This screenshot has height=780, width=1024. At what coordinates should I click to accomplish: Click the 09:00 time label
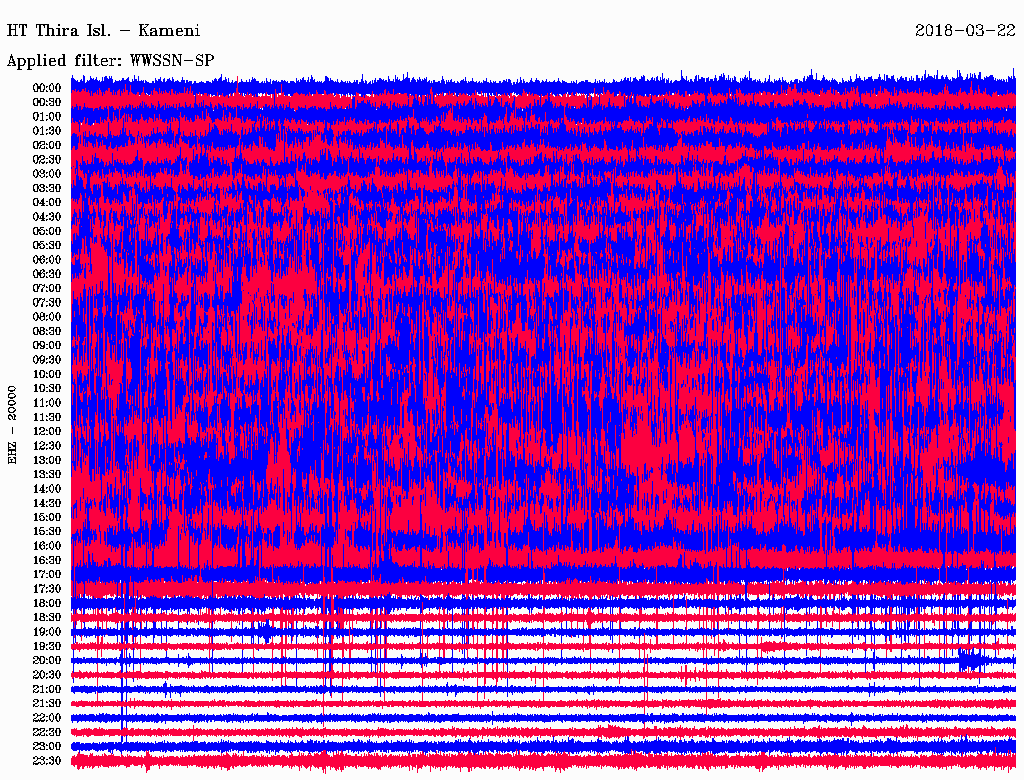pos(47,346)
